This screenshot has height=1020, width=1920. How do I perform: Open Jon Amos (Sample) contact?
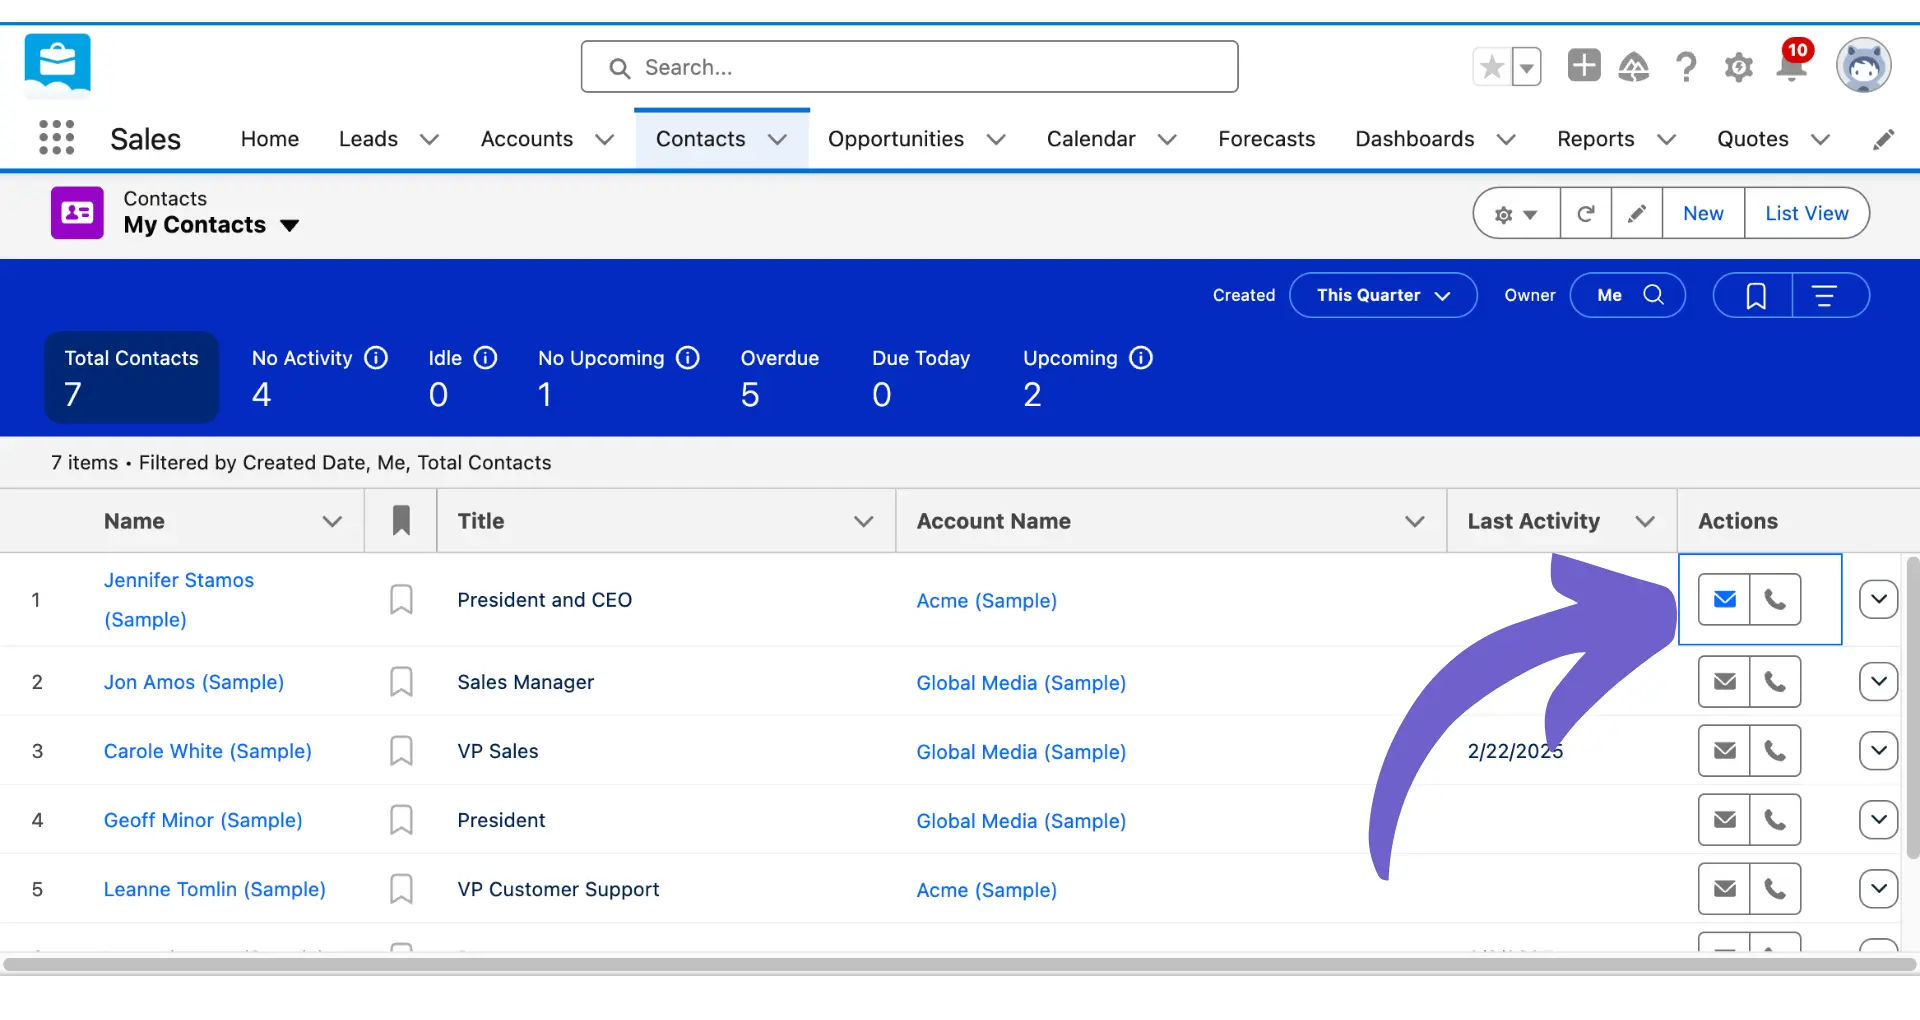pos(194,682)
